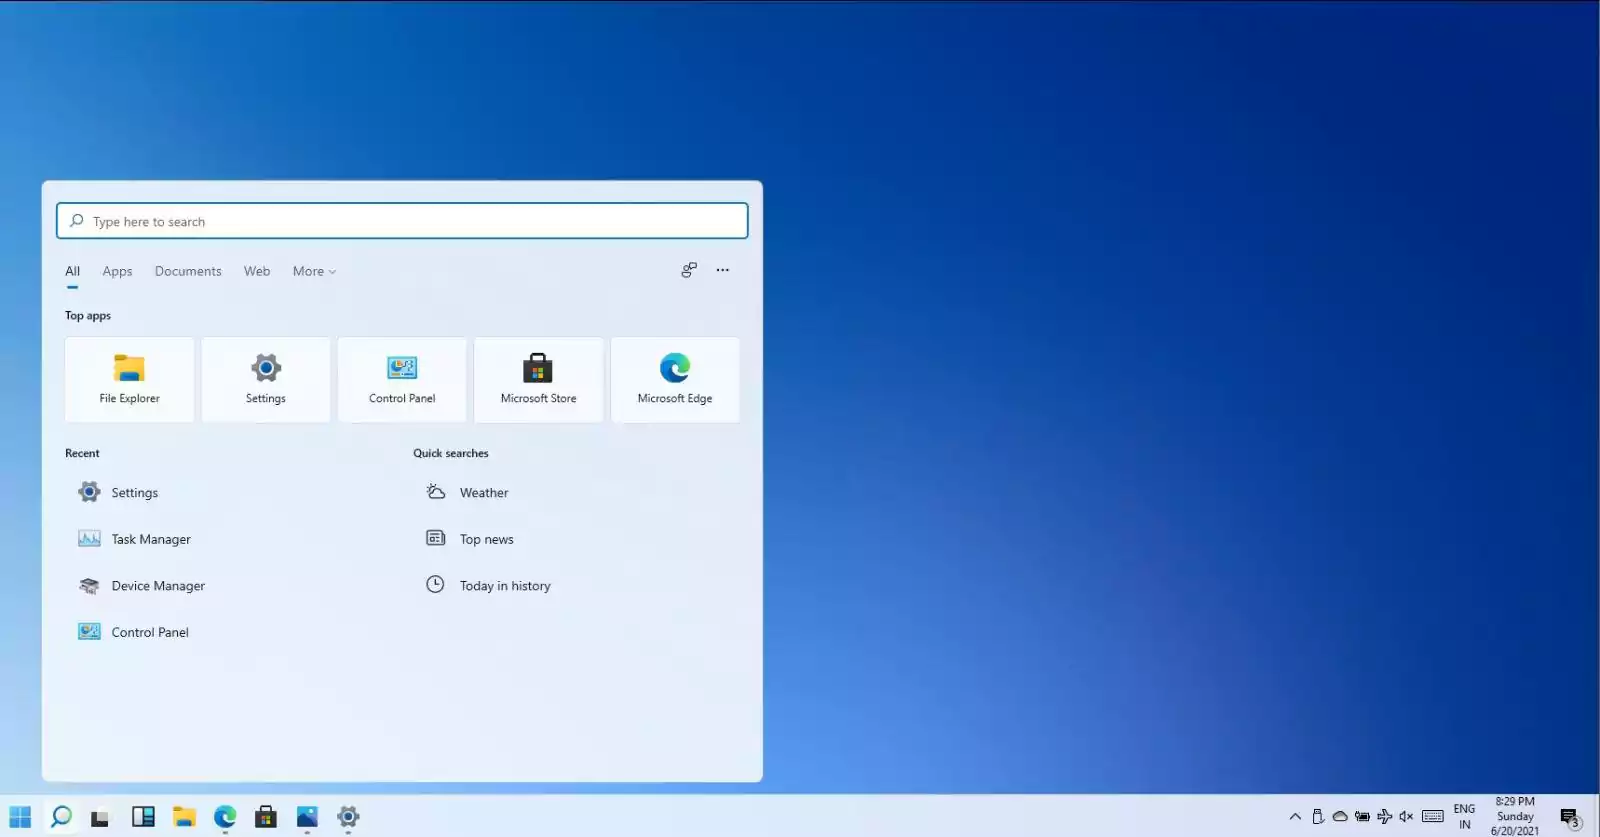This screenshot has width=1600, height=837.
Task: Click the OneDrive cloud tray icon
Action: pyautogui.click(x=1340, y=817)
